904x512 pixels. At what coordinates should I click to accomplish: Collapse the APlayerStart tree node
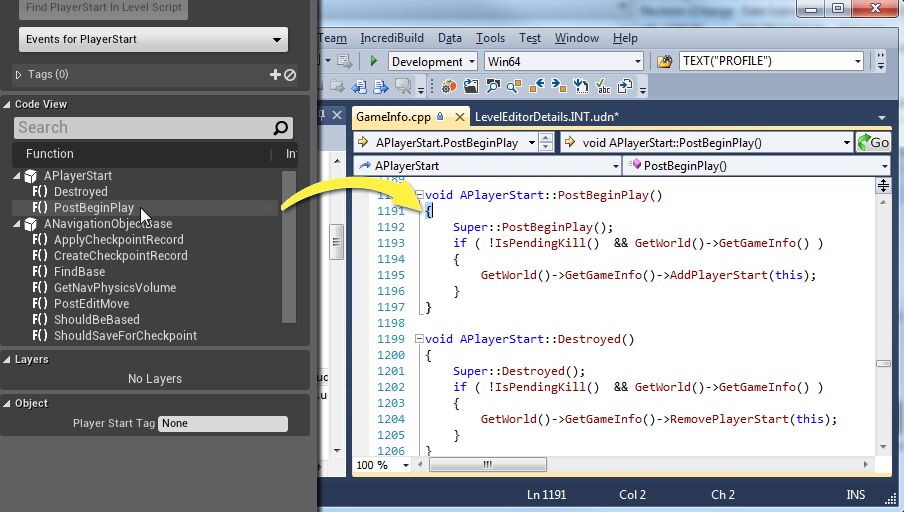17,176
